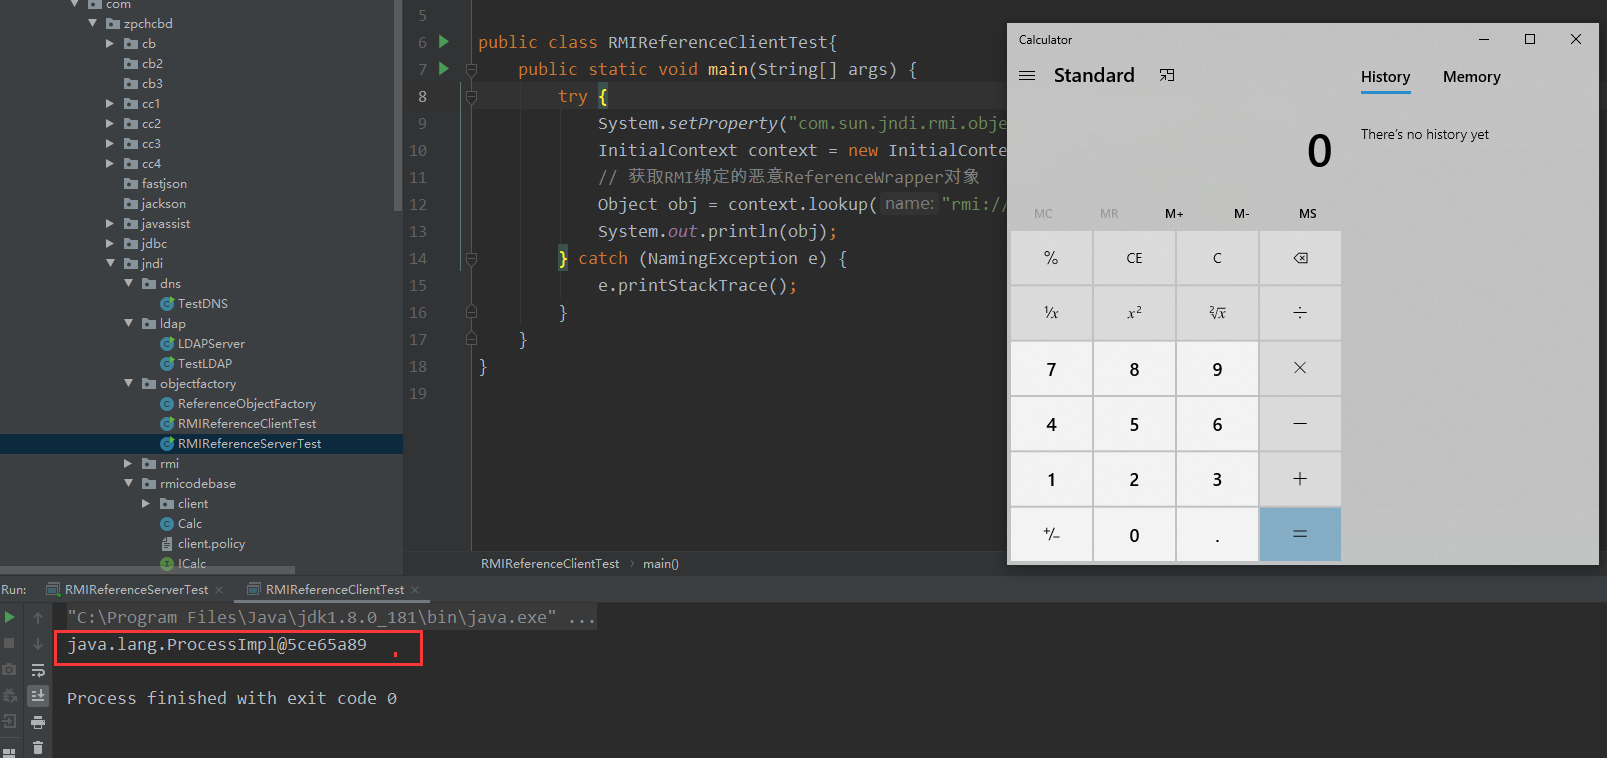Collapse the objectfactory package folder

click(x=128, y=383)
